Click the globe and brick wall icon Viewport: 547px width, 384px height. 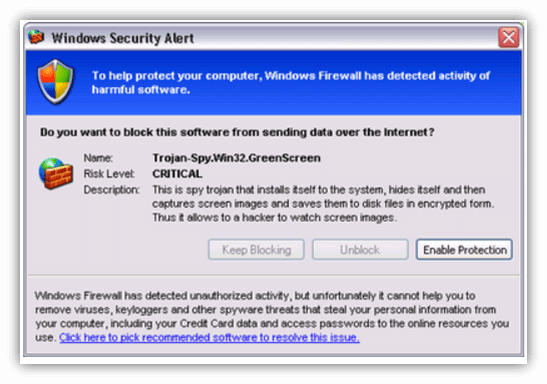[56, 173]
